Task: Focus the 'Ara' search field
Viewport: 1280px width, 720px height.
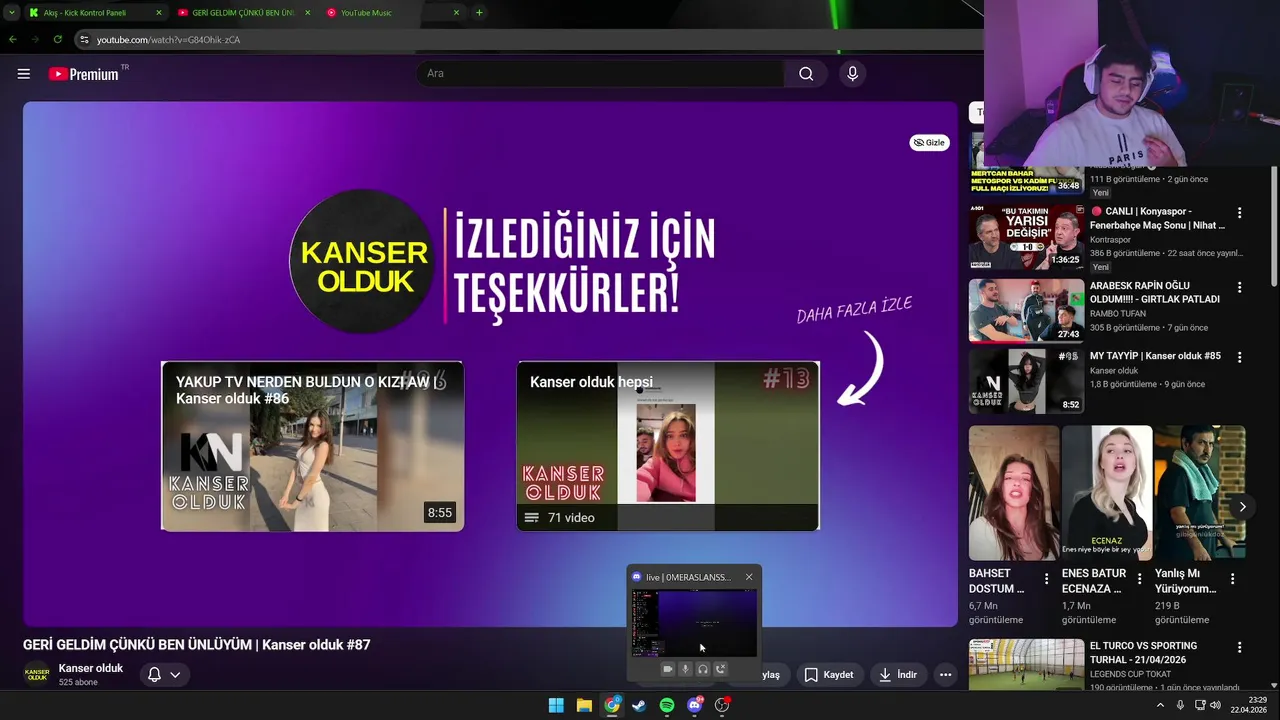Action: [x=601, y=74]
